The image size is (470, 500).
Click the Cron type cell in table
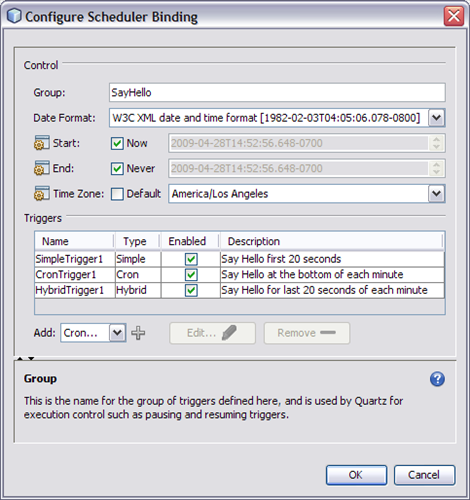click(x=138, y=275)
